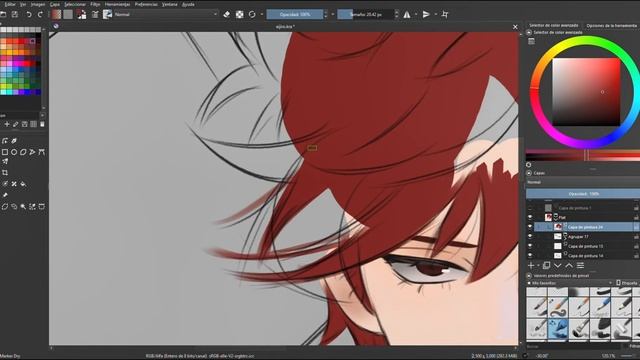Close the ejiro.kra document tab
This screenshot has height=360, width=640.
515,27
